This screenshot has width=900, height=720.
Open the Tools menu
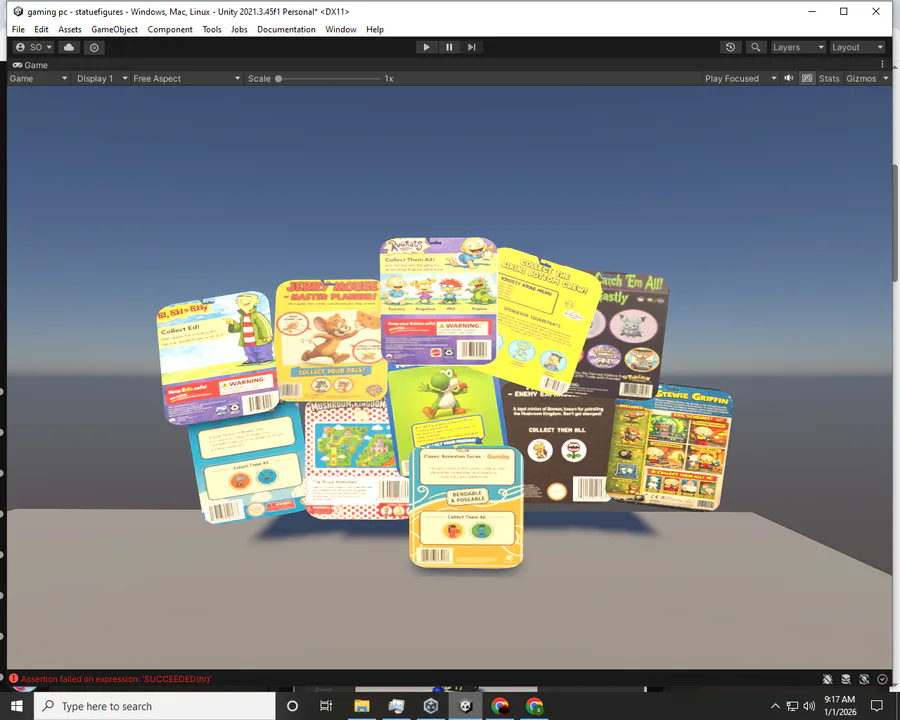point(212,29)
